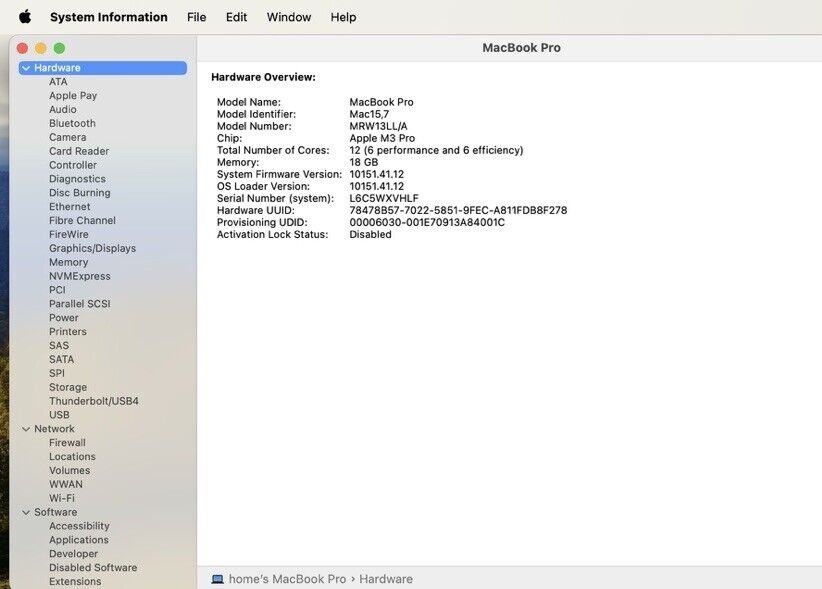This screenshot has width=822, height=589.
Task: Collapse the Hardware section chevron
Action: [x=26, y=68]
